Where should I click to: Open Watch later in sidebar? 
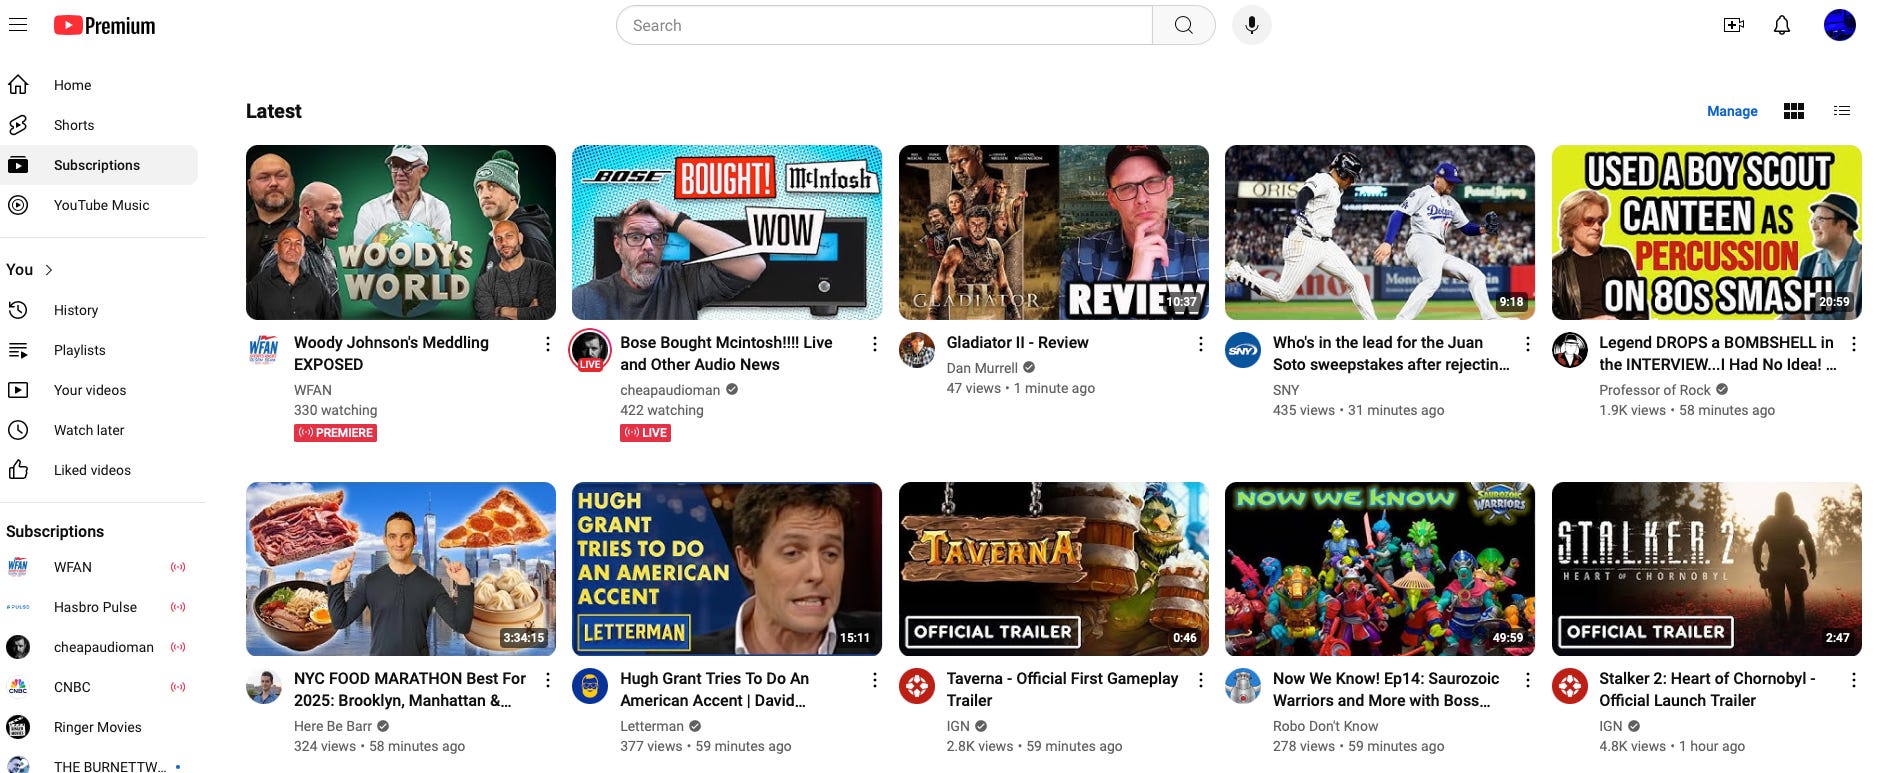point(99,430)
